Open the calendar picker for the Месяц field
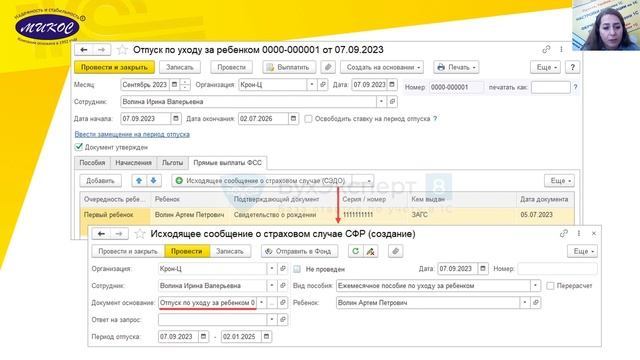The height and width of the screenshot is (360, 640). click(x=174, y=84)
